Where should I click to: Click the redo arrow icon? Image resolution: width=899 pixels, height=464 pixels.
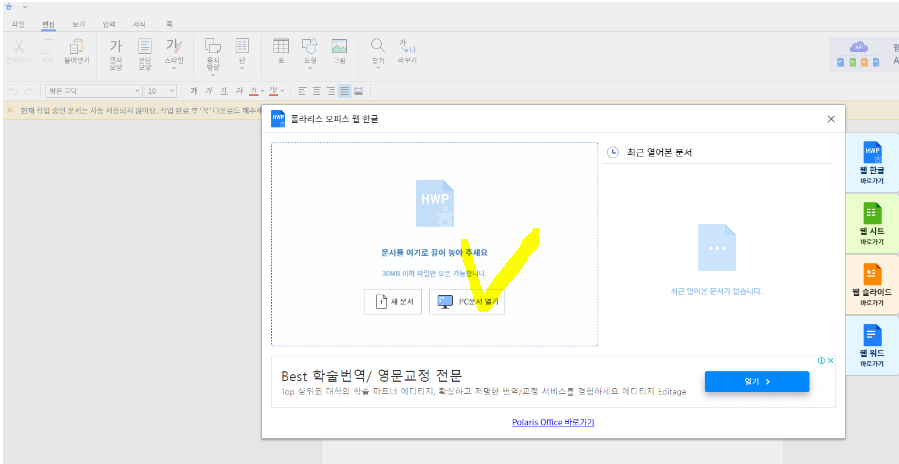pyautogui.click(x=29, y=91)
